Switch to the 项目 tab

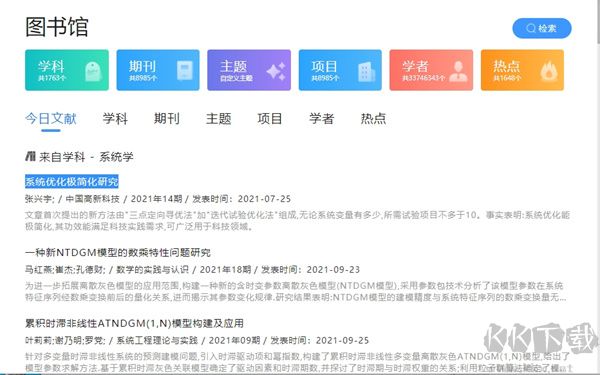270,119
